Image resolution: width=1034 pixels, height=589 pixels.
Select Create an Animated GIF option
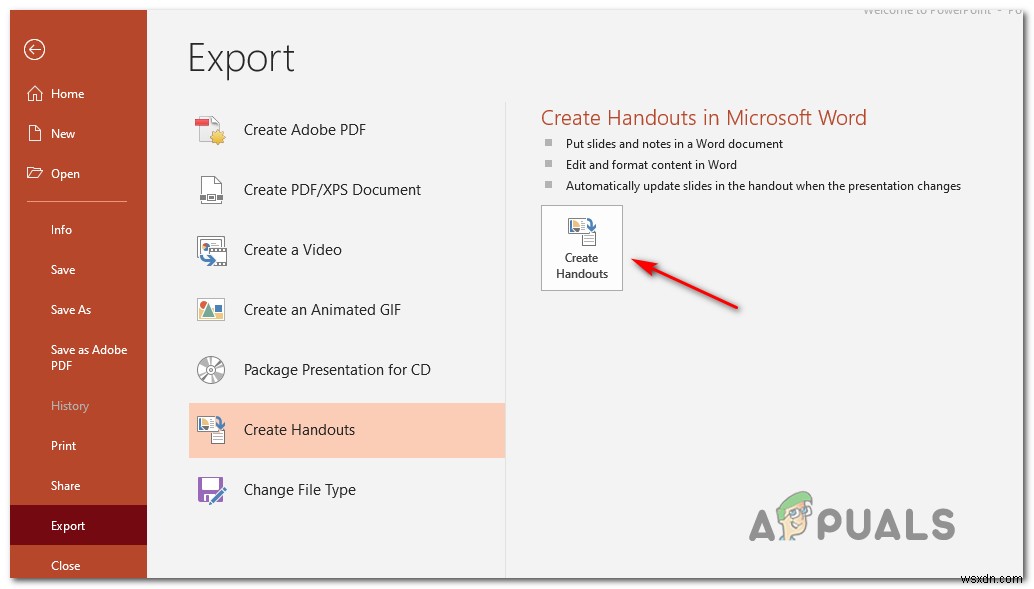point(347,310)
